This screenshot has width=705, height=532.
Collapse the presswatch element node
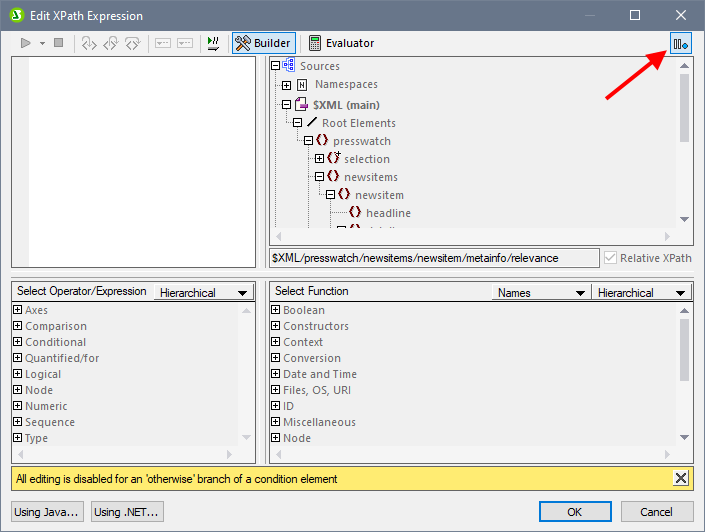308,141
